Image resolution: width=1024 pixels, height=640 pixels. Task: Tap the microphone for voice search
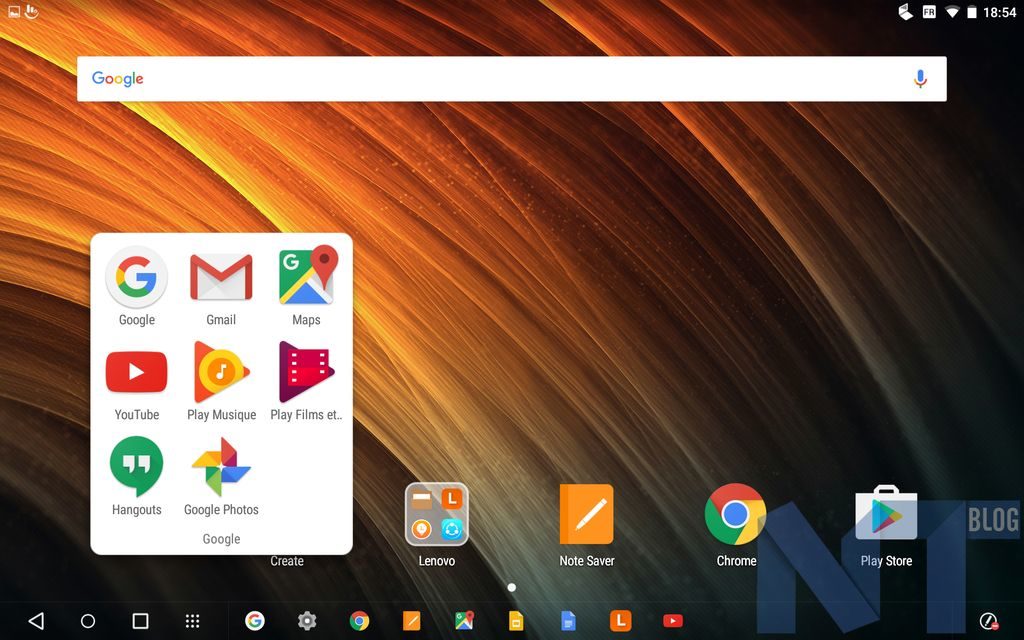tap(920, 79)
